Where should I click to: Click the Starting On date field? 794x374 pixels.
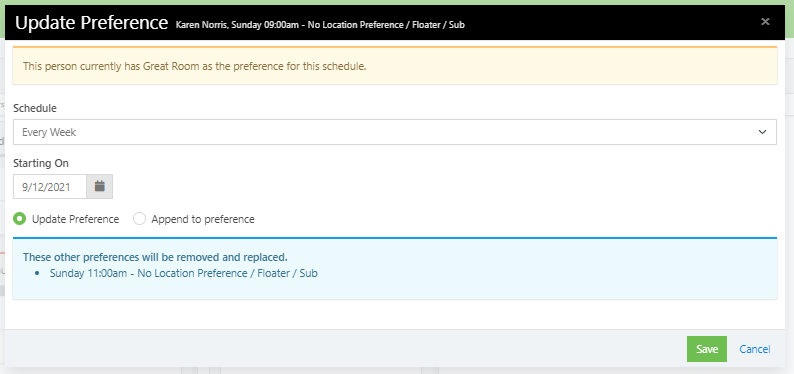click(x=50, y=187)
